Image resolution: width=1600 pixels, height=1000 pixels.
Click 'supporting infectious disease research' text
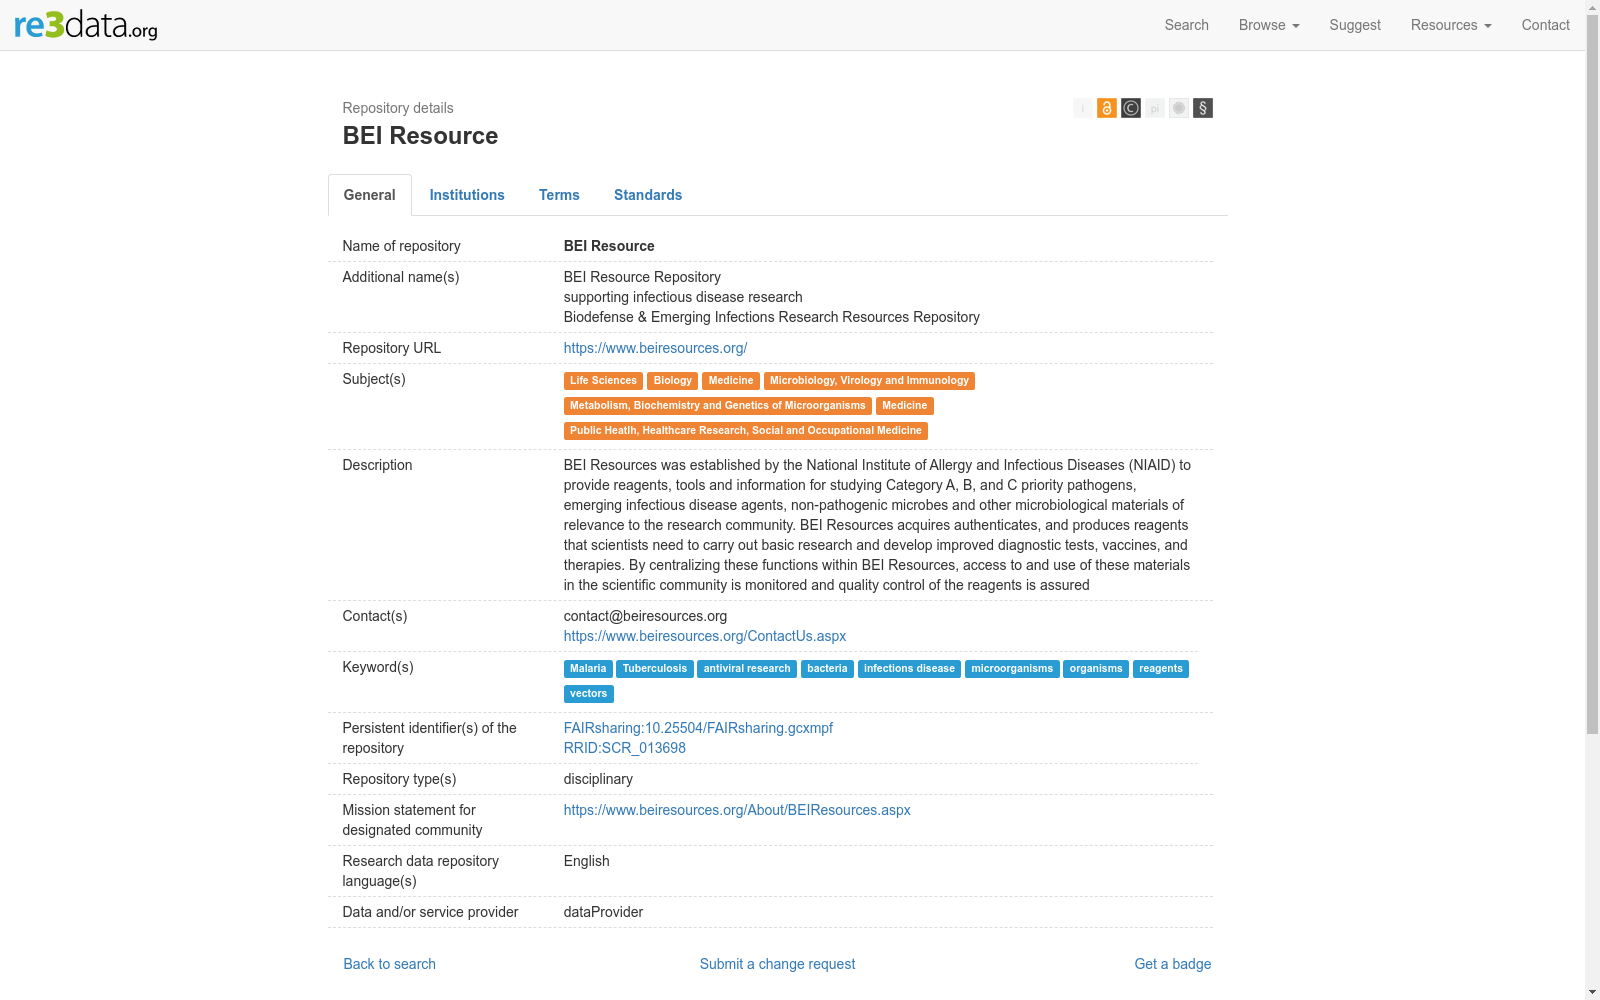pyautogui.click(x=683, y=297)
